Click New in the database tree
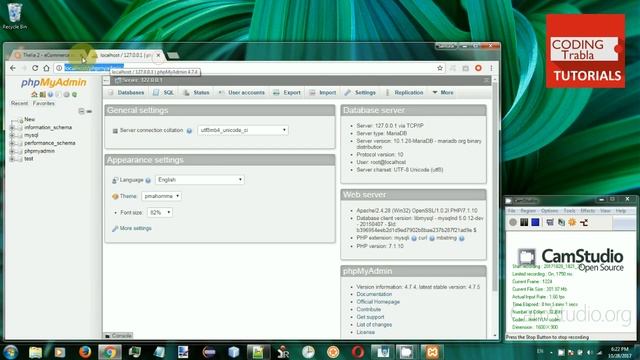This screenshot has height=360, width=640. [x=29, y=120]
